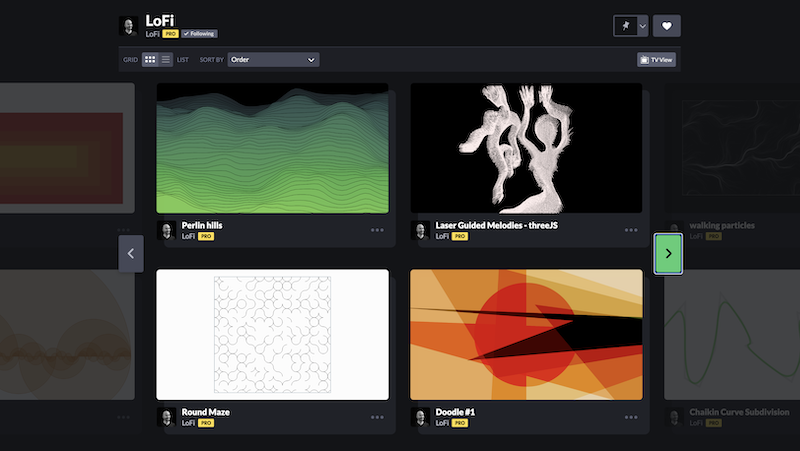
Task: Click author avatar on Laser Guided Melodies card
Action: [420, 231]
